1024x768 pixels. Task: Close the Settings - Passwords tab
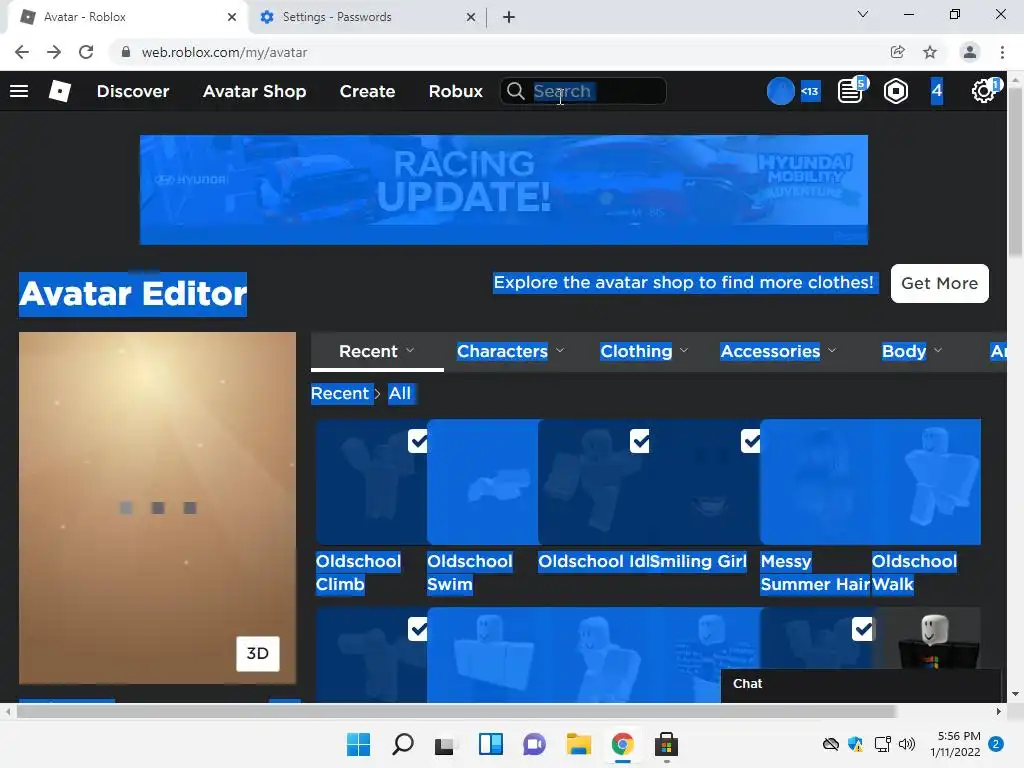point(470,17)
